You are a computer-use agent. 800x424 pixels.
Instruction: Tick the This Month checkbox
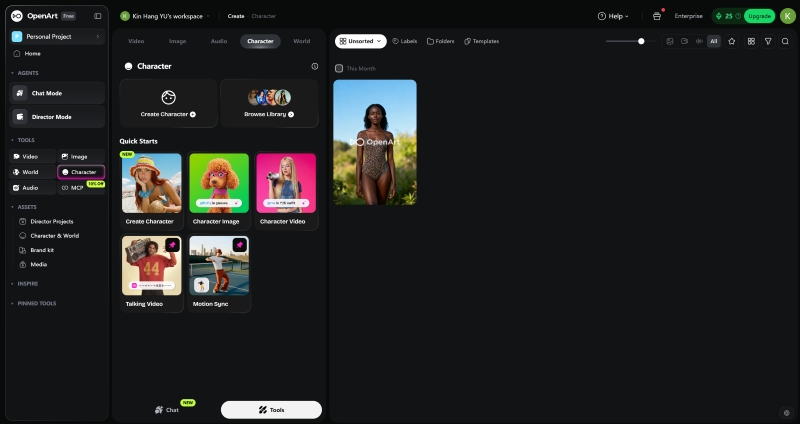pos(339,68)
